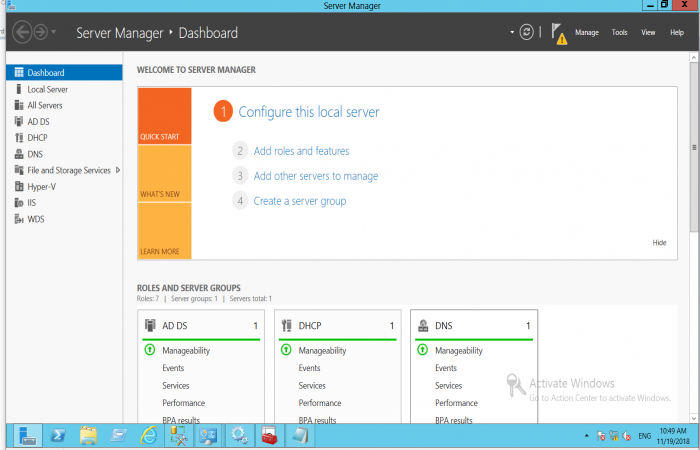Refresh the Server Manager dashboard
The image size is (700, 450).
pyautogui.click(x=527, y=32)
